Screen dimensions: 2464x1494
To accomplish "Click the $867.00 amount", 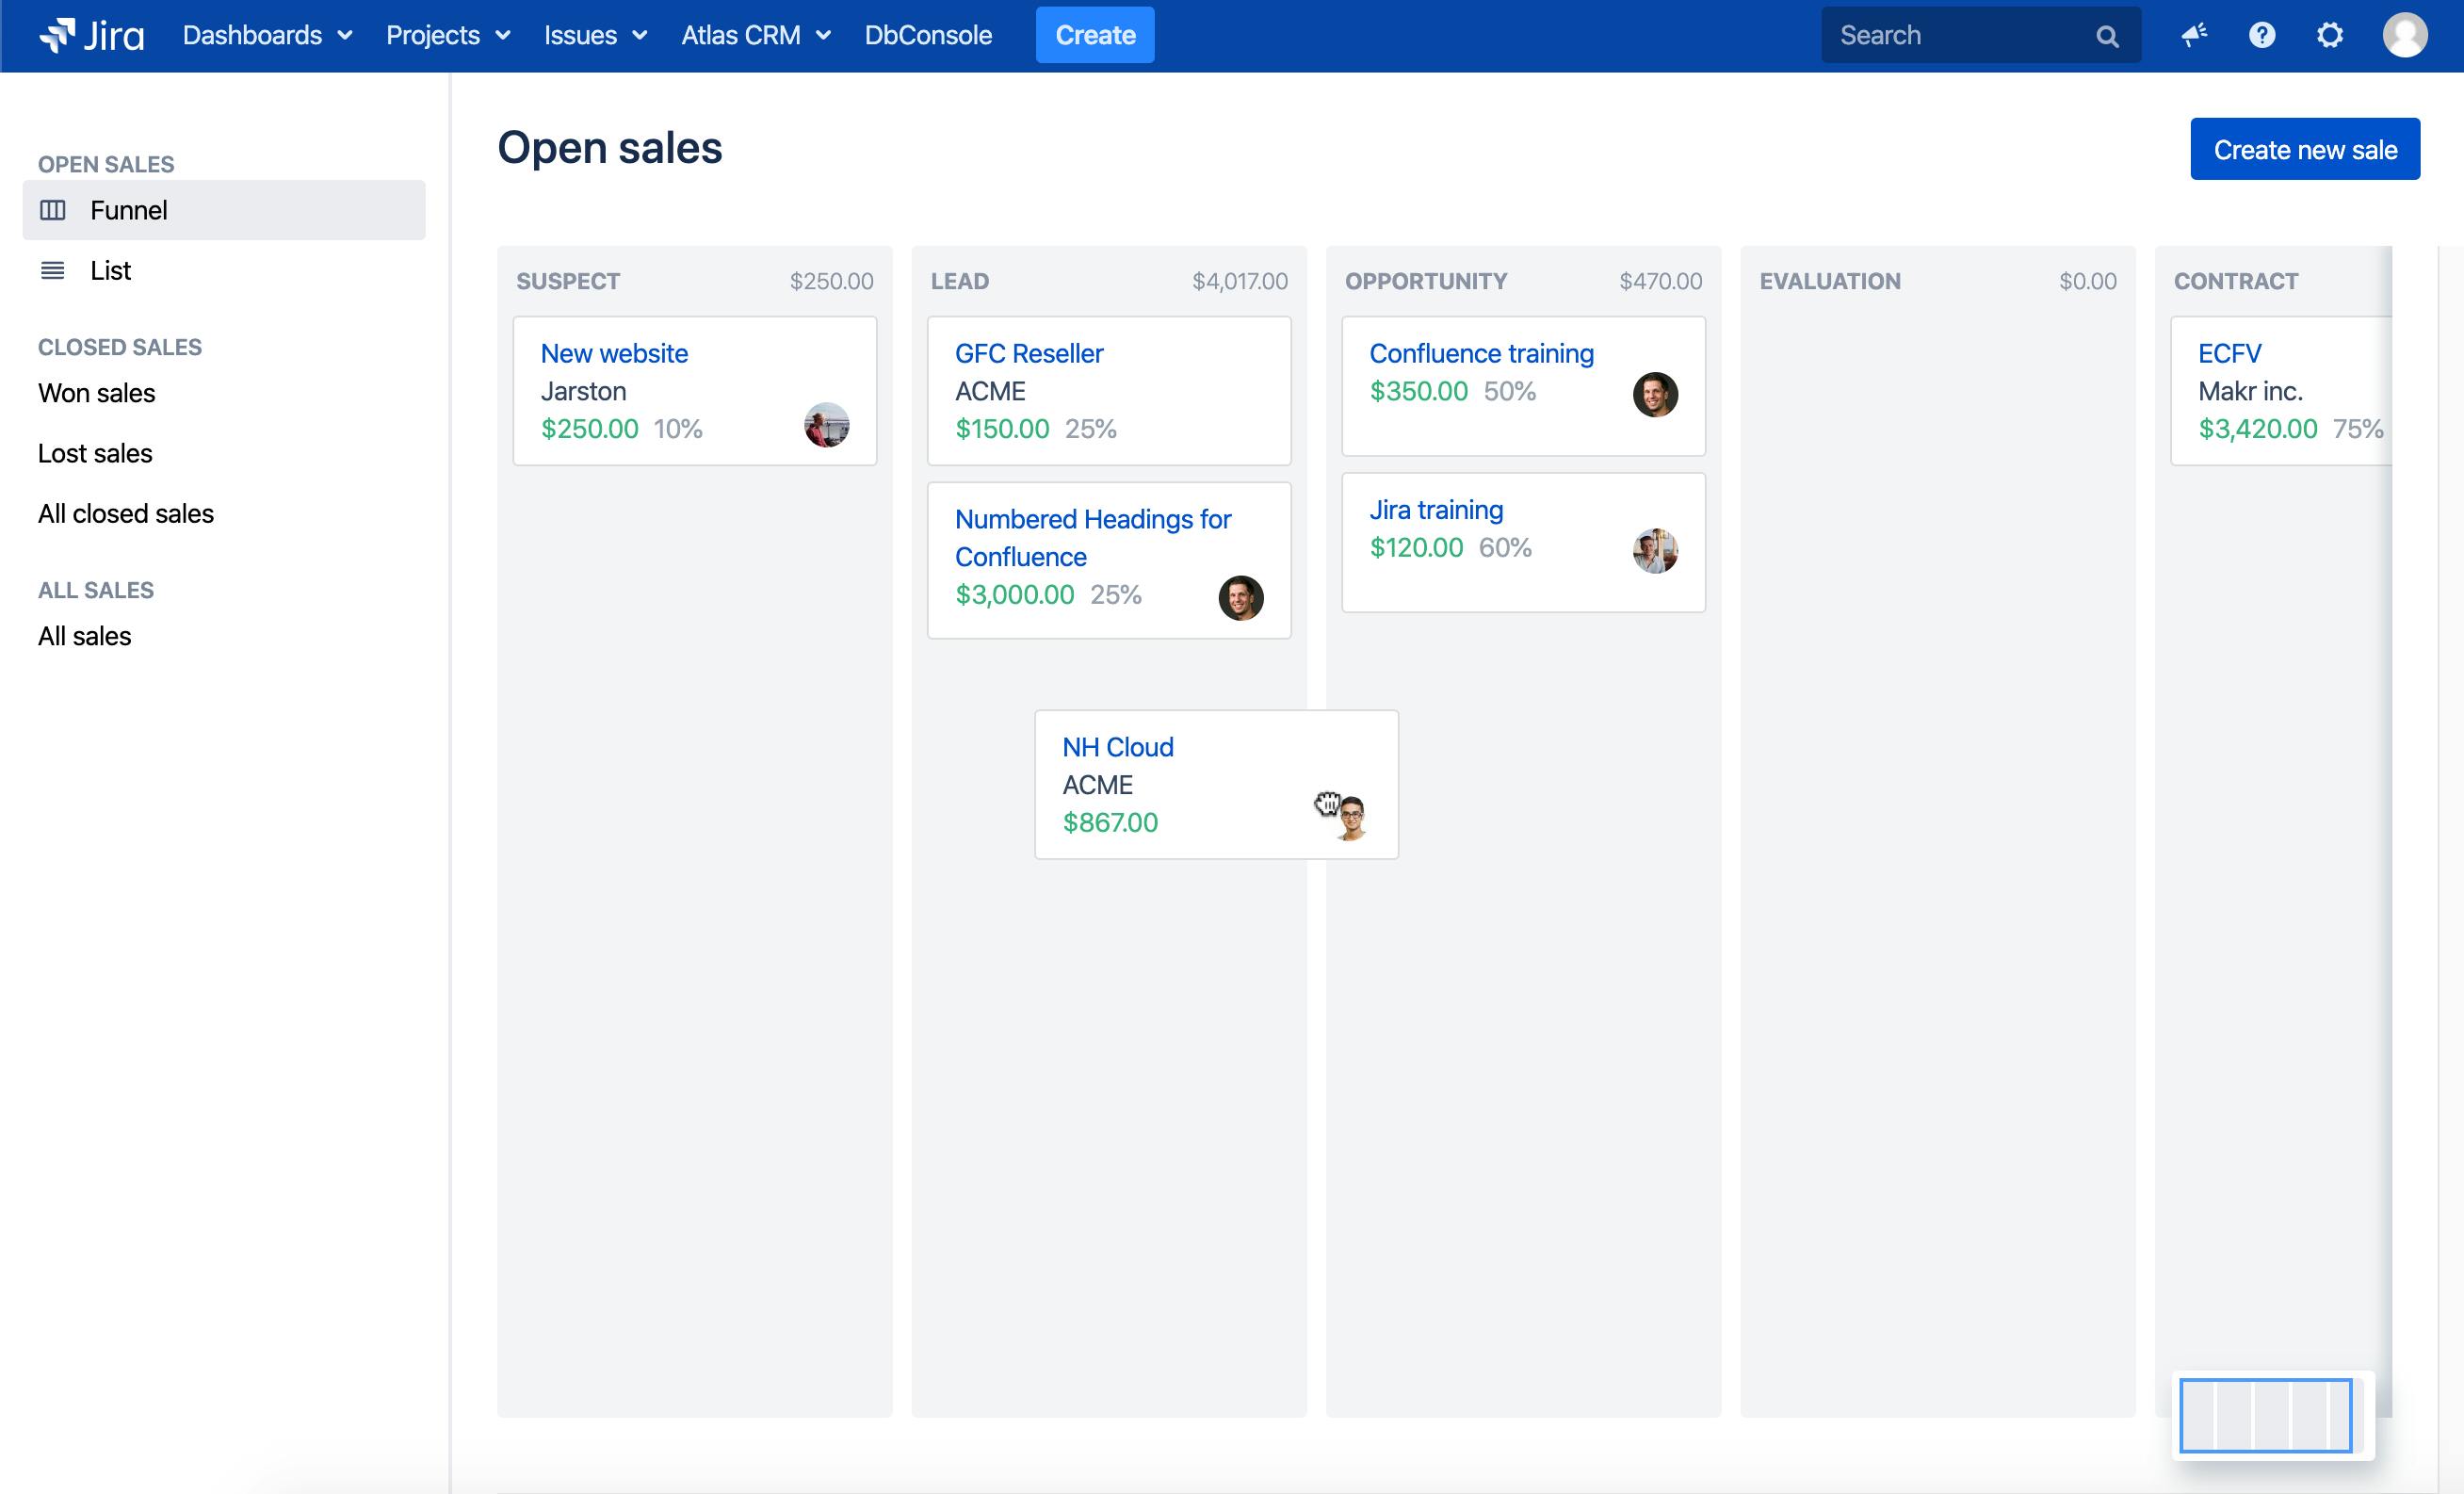I will (x=1110, y=822).
